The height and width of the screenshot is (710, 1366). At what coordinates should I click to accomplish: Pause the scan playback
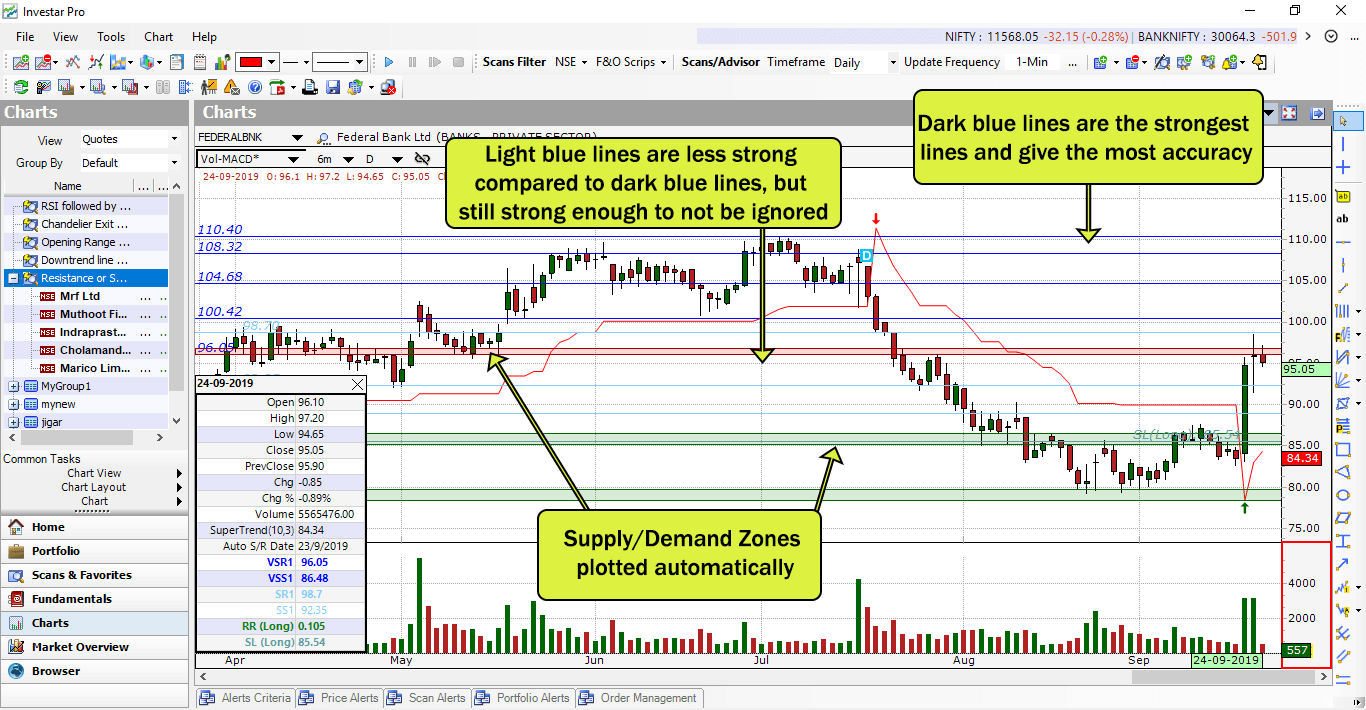point(412,61)
